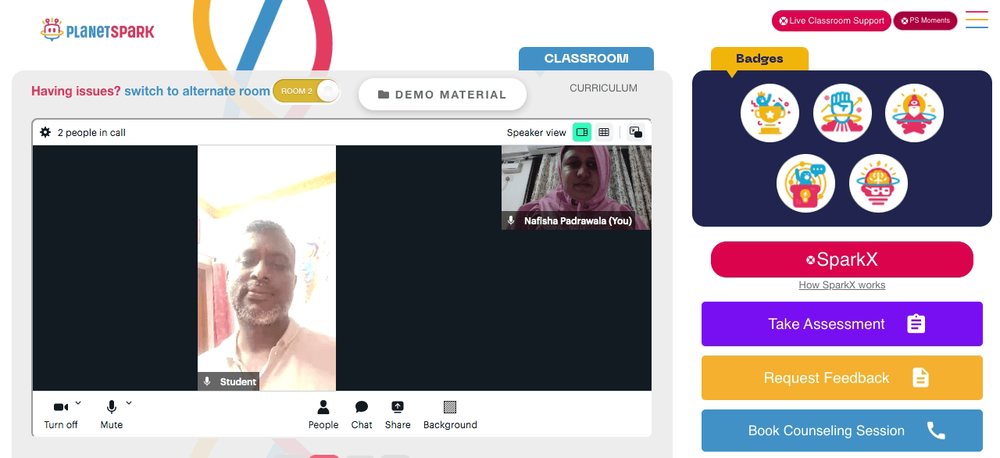
Task: Expand microphone options chevron
Action: pos(129,403)
